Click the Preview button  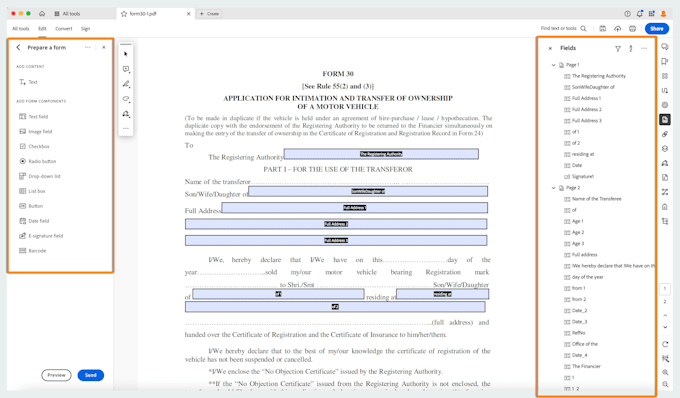56,375
